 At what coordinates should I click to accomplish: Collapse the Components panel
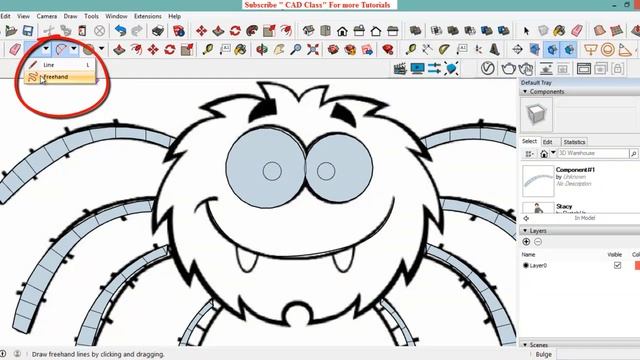pyautogui.click(x=525, y=92)
